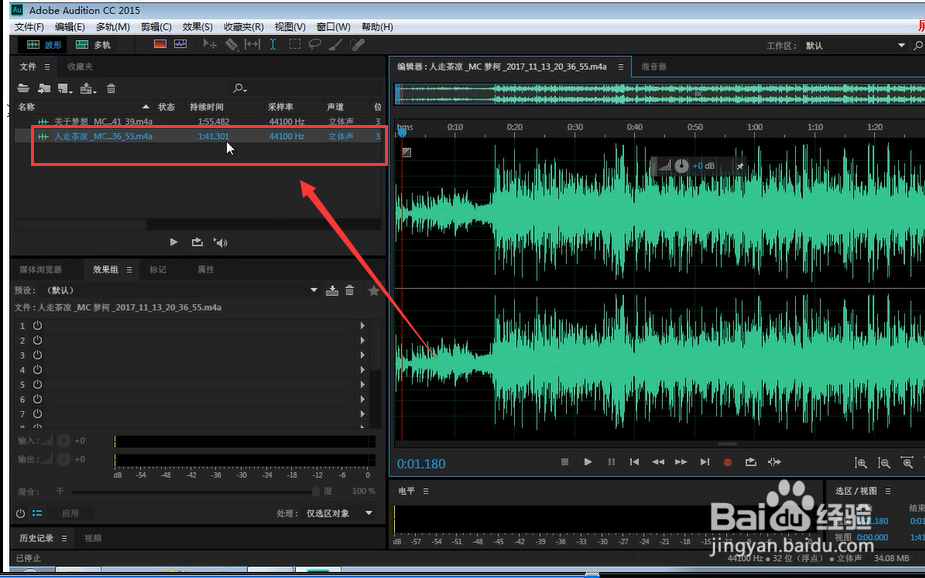Select the Lasso Selection tool

click(315, 44)
